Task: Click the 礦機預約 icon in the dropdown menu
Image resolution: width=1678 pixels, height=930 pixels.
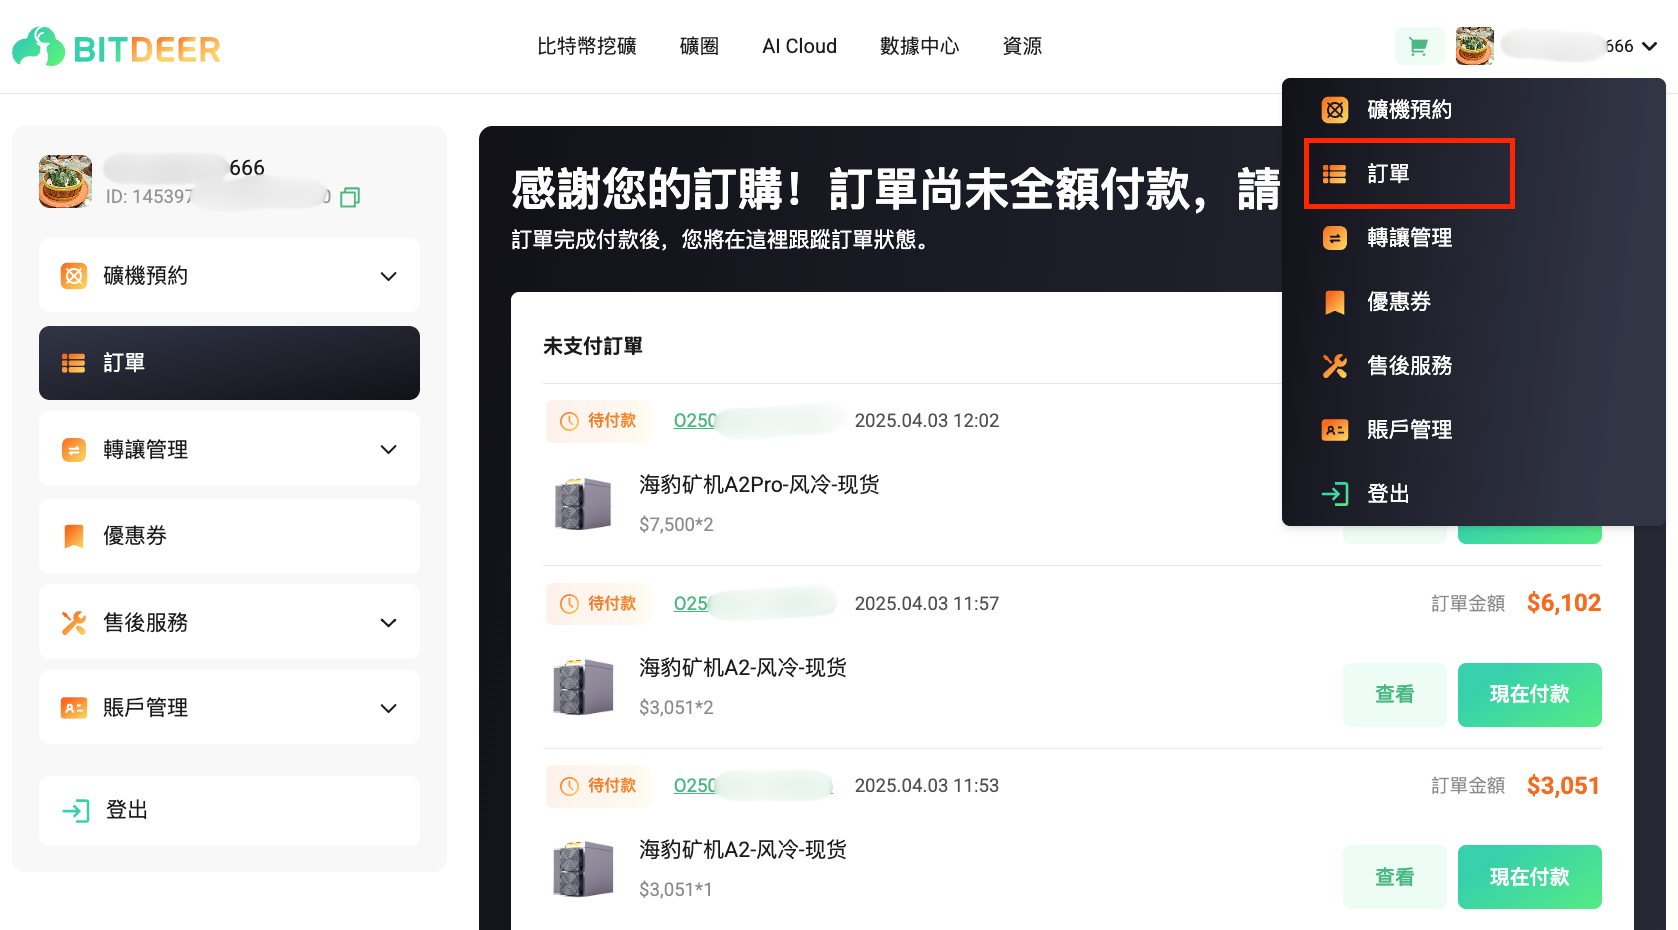Action: (1335, 110)
